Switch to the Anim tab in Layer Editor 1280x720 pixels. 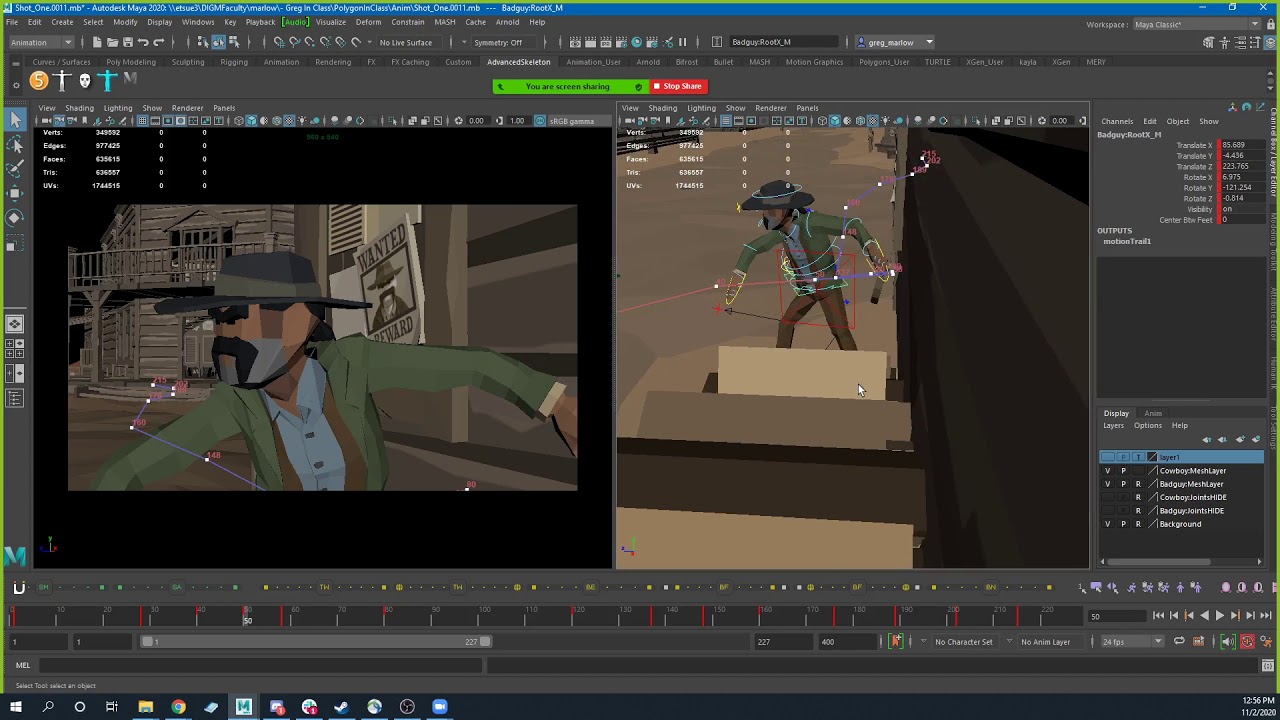[x=1153, y=413]
